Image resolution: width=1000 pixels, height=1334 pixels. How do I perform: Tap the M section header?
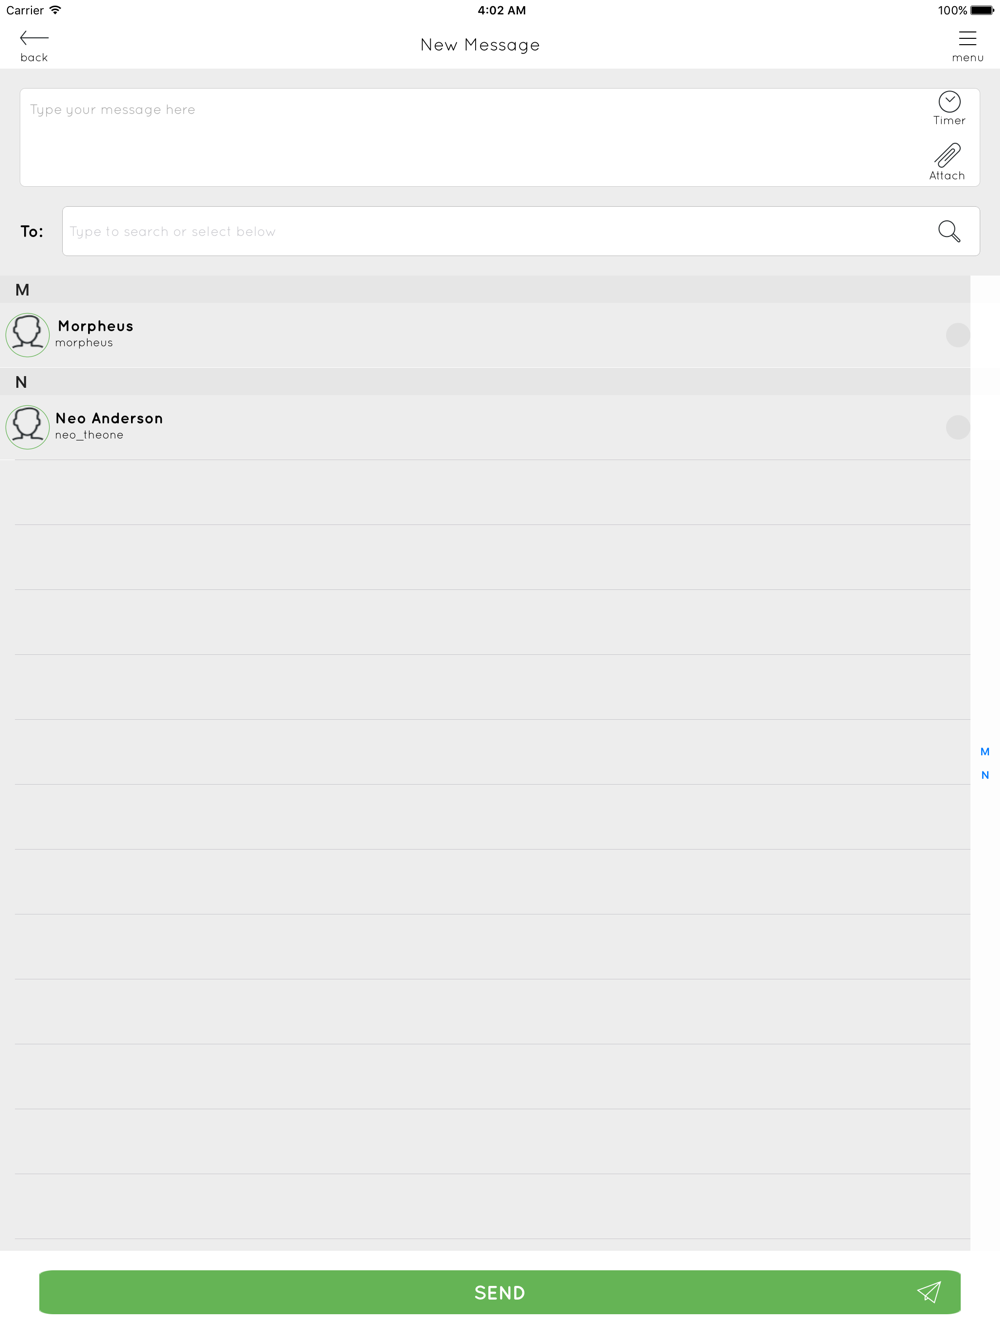485,290
